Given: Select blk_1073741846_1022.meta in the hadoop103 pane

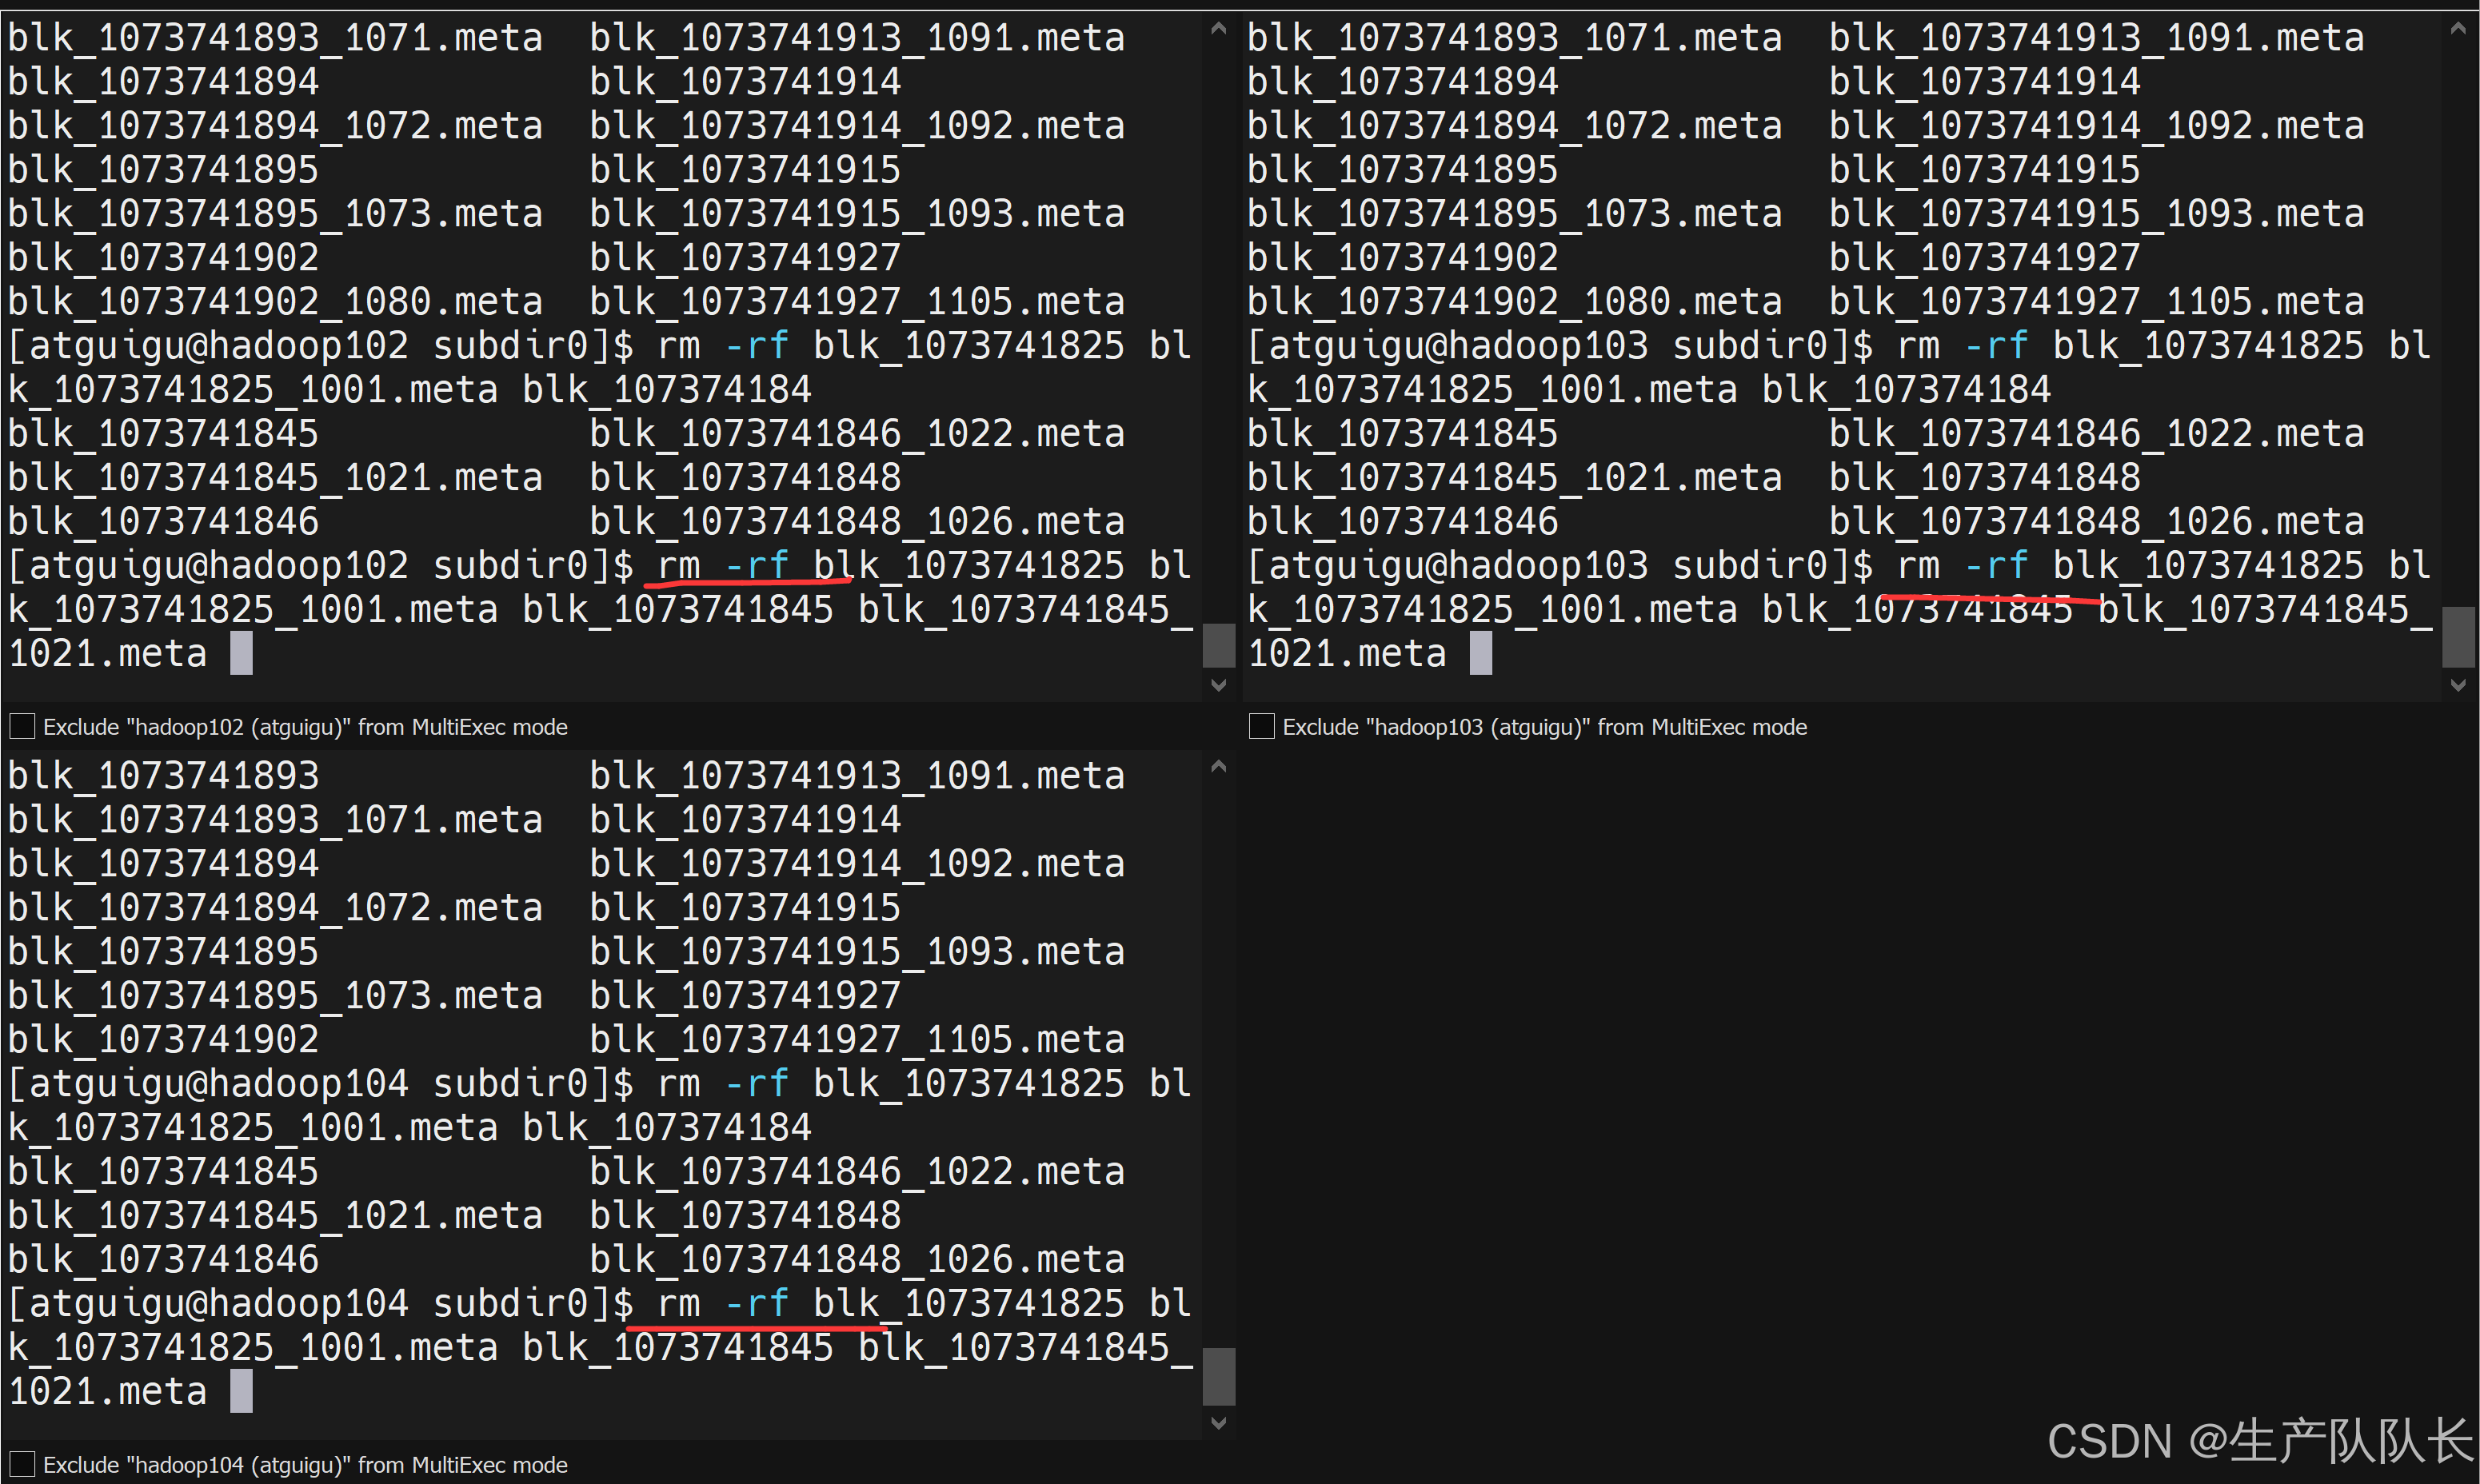Looking at the screenshot, I should pos(2097,434).
